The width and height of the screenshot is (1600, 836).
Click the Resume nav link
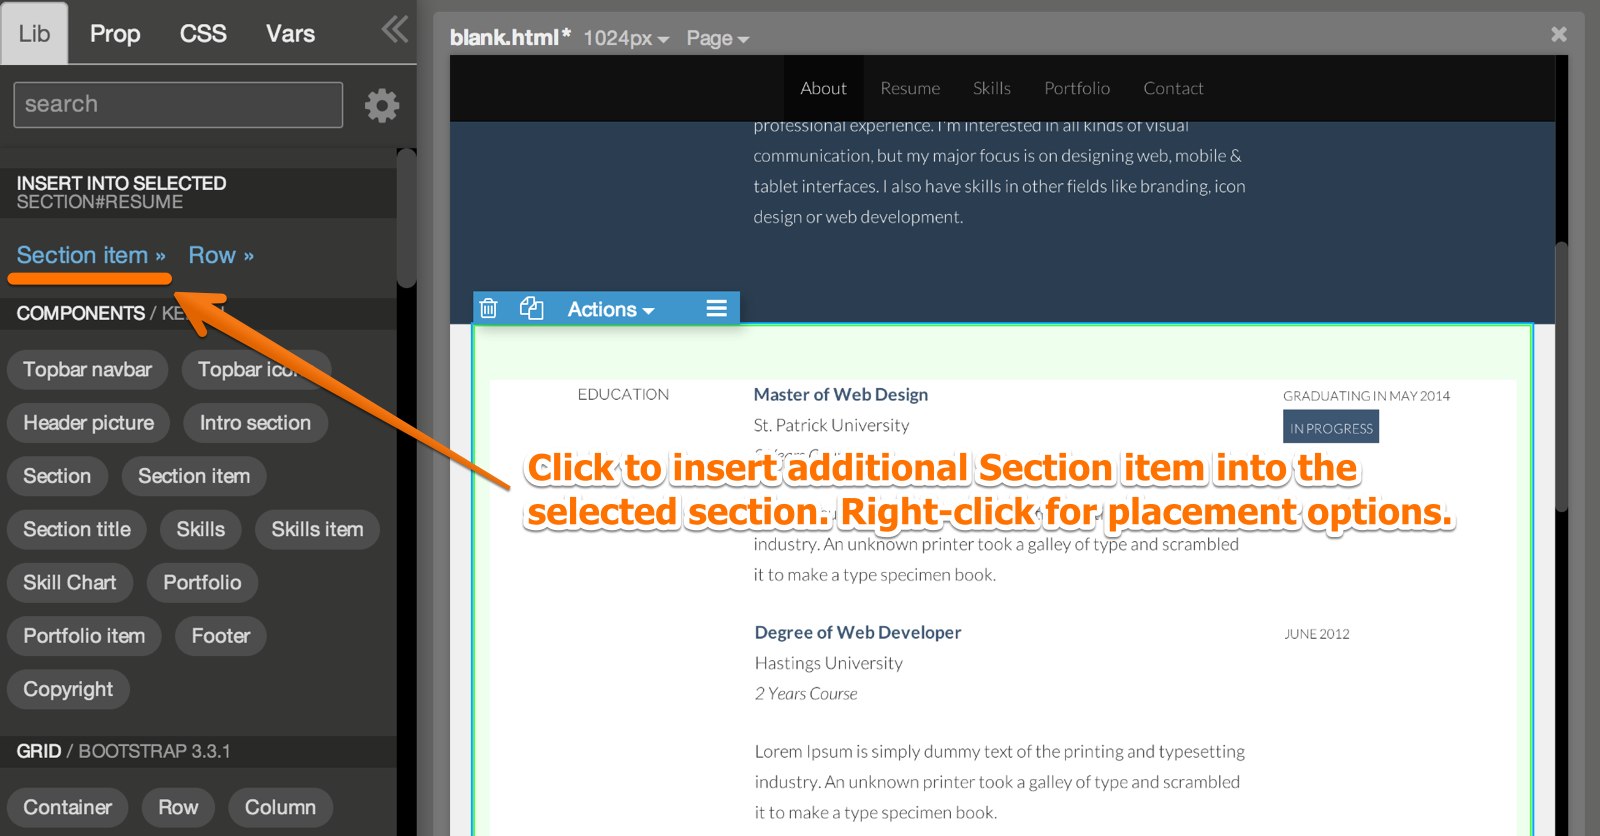click(x=910, y=88)
